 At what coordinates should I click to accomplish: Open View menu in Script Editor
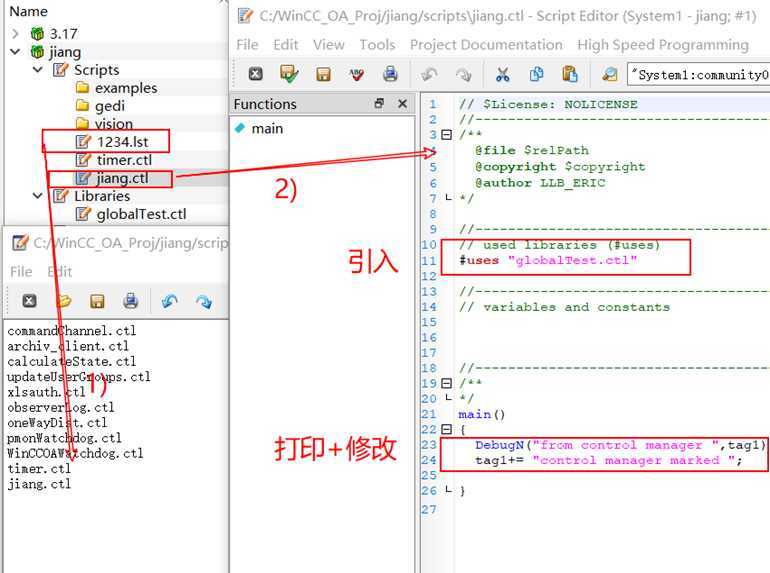point(329,45)
